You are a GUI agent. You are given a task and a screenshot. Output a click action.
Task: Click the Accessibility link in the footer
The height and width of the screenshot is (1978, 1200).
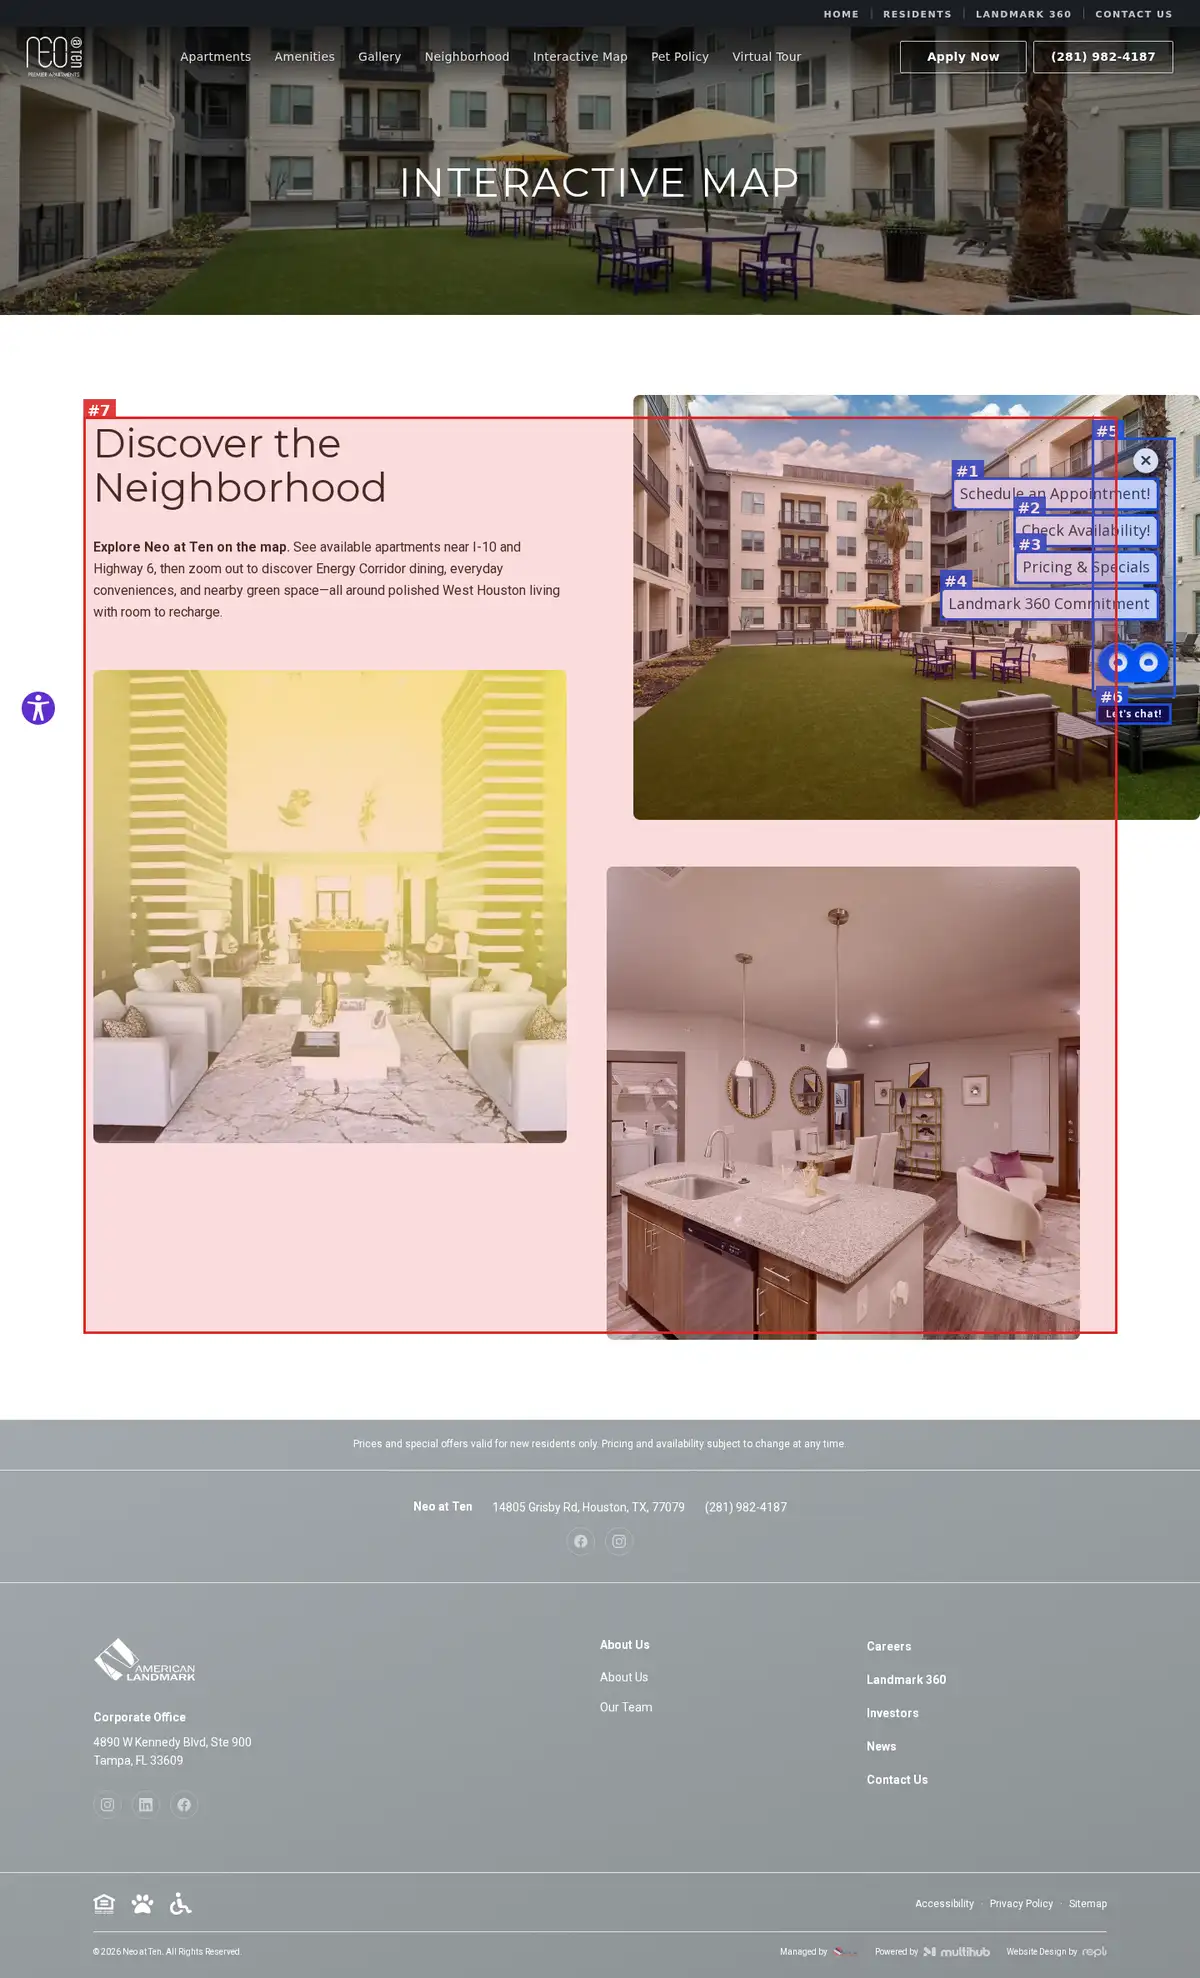[x=944, y=1904]
